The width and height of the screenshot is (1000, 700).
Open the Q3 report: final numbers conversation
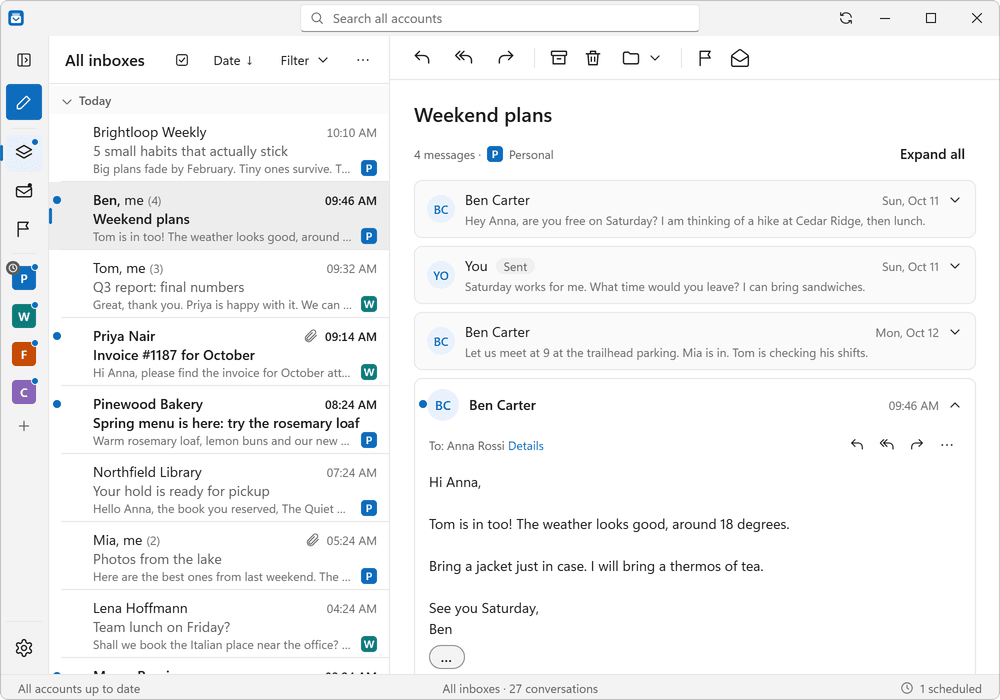(219, 284)
